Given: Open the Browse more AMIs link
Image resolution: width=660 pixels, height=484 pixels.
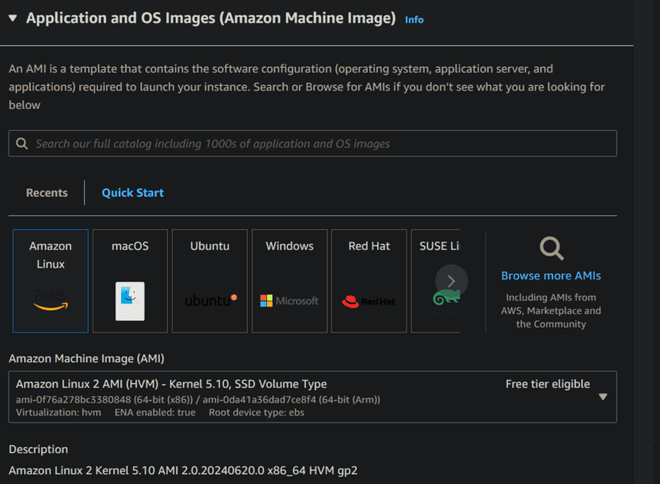Looking at the screenshot, I should 551,275.
